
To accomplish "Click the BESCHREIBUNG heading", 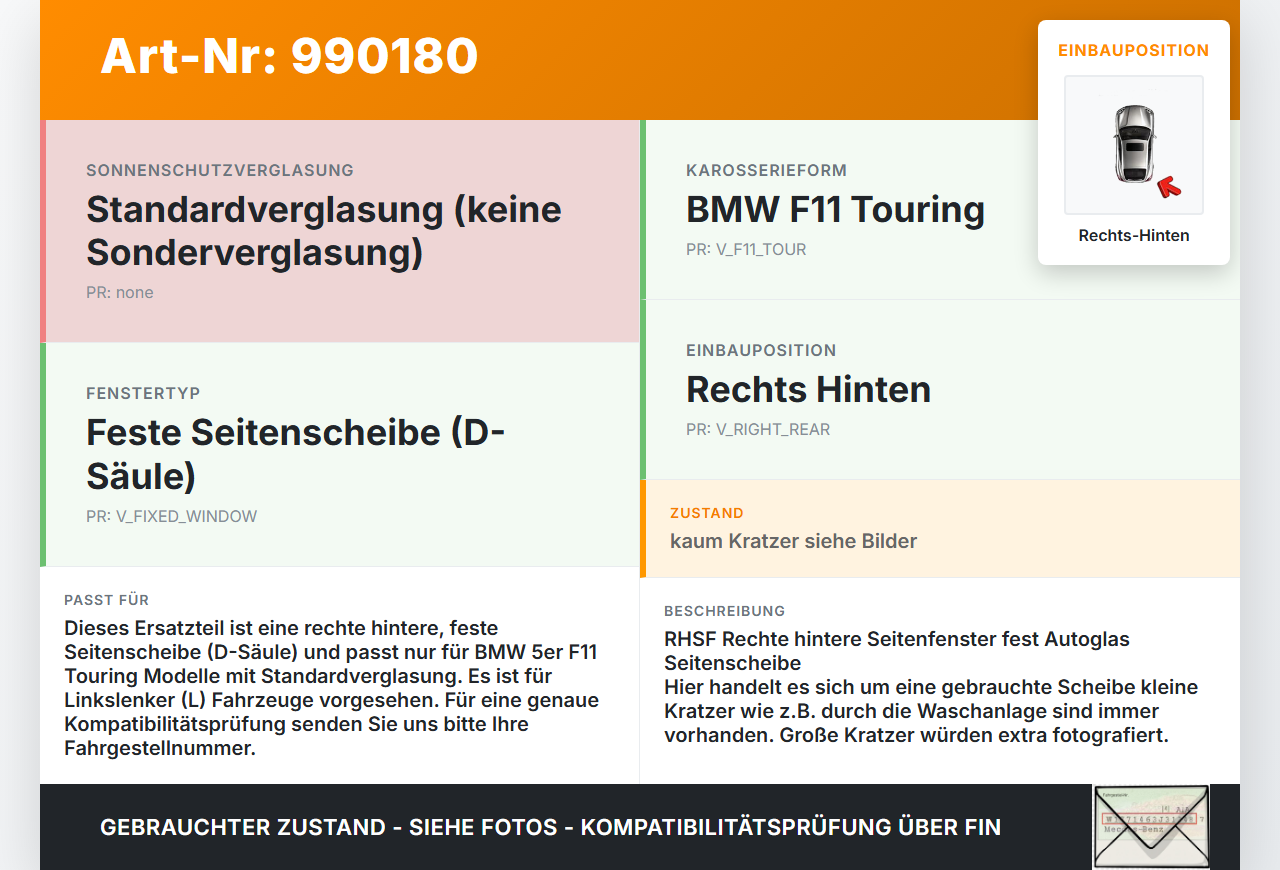I will point(725,611).
